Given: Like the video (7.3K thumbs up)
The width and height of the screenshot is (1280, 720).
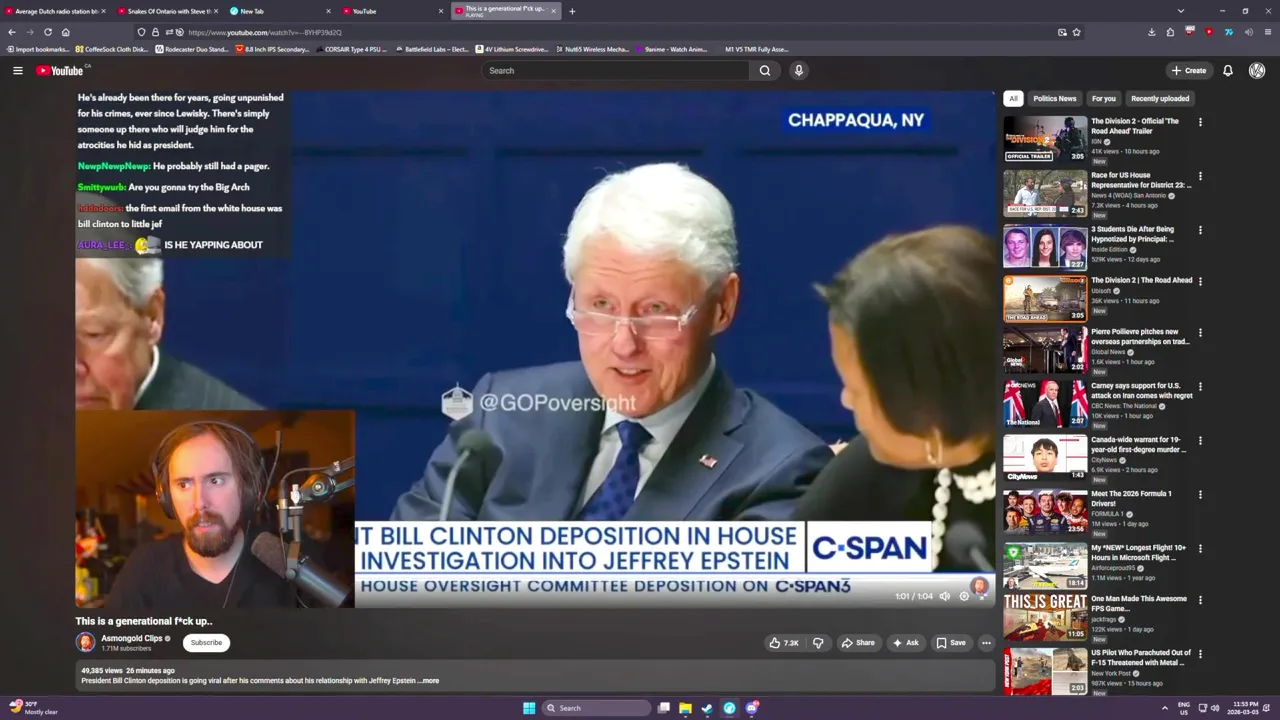Looking at the screenshot, I should pos(784,643).
